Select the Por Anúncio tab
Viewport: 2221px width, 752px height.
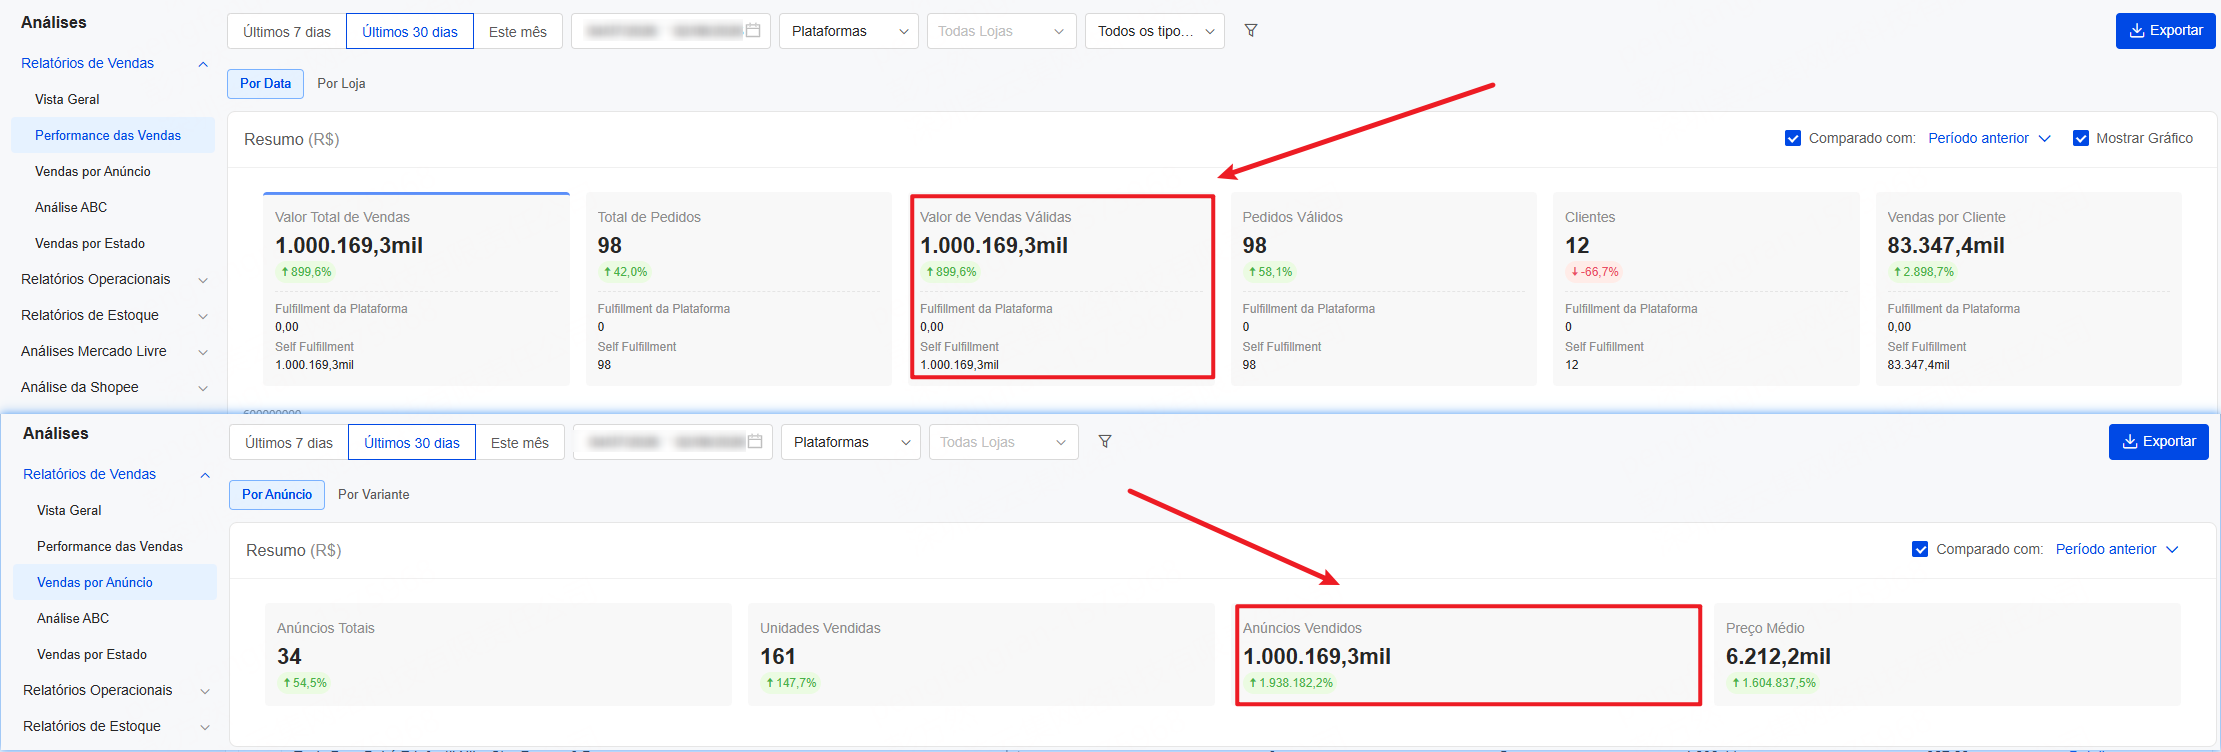[277, 494]
